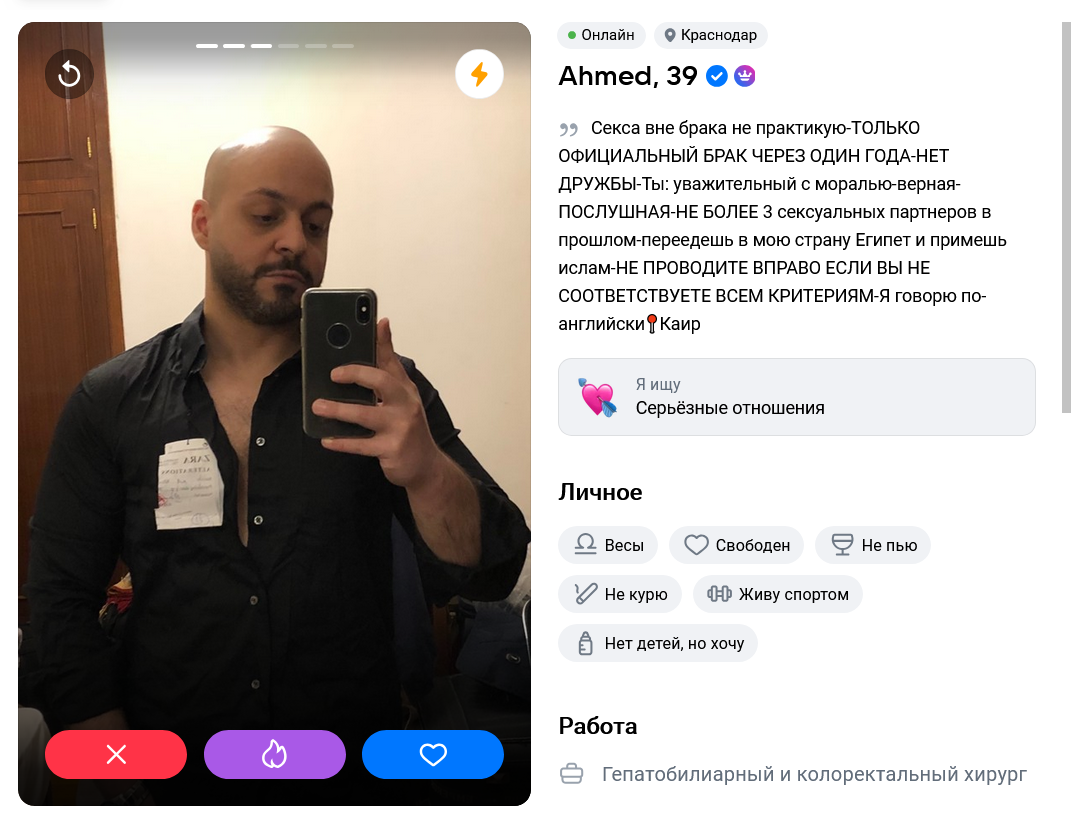Click the Свободен relationship tag
Viewport: 1071px width, 816px height.
[736, 545]
